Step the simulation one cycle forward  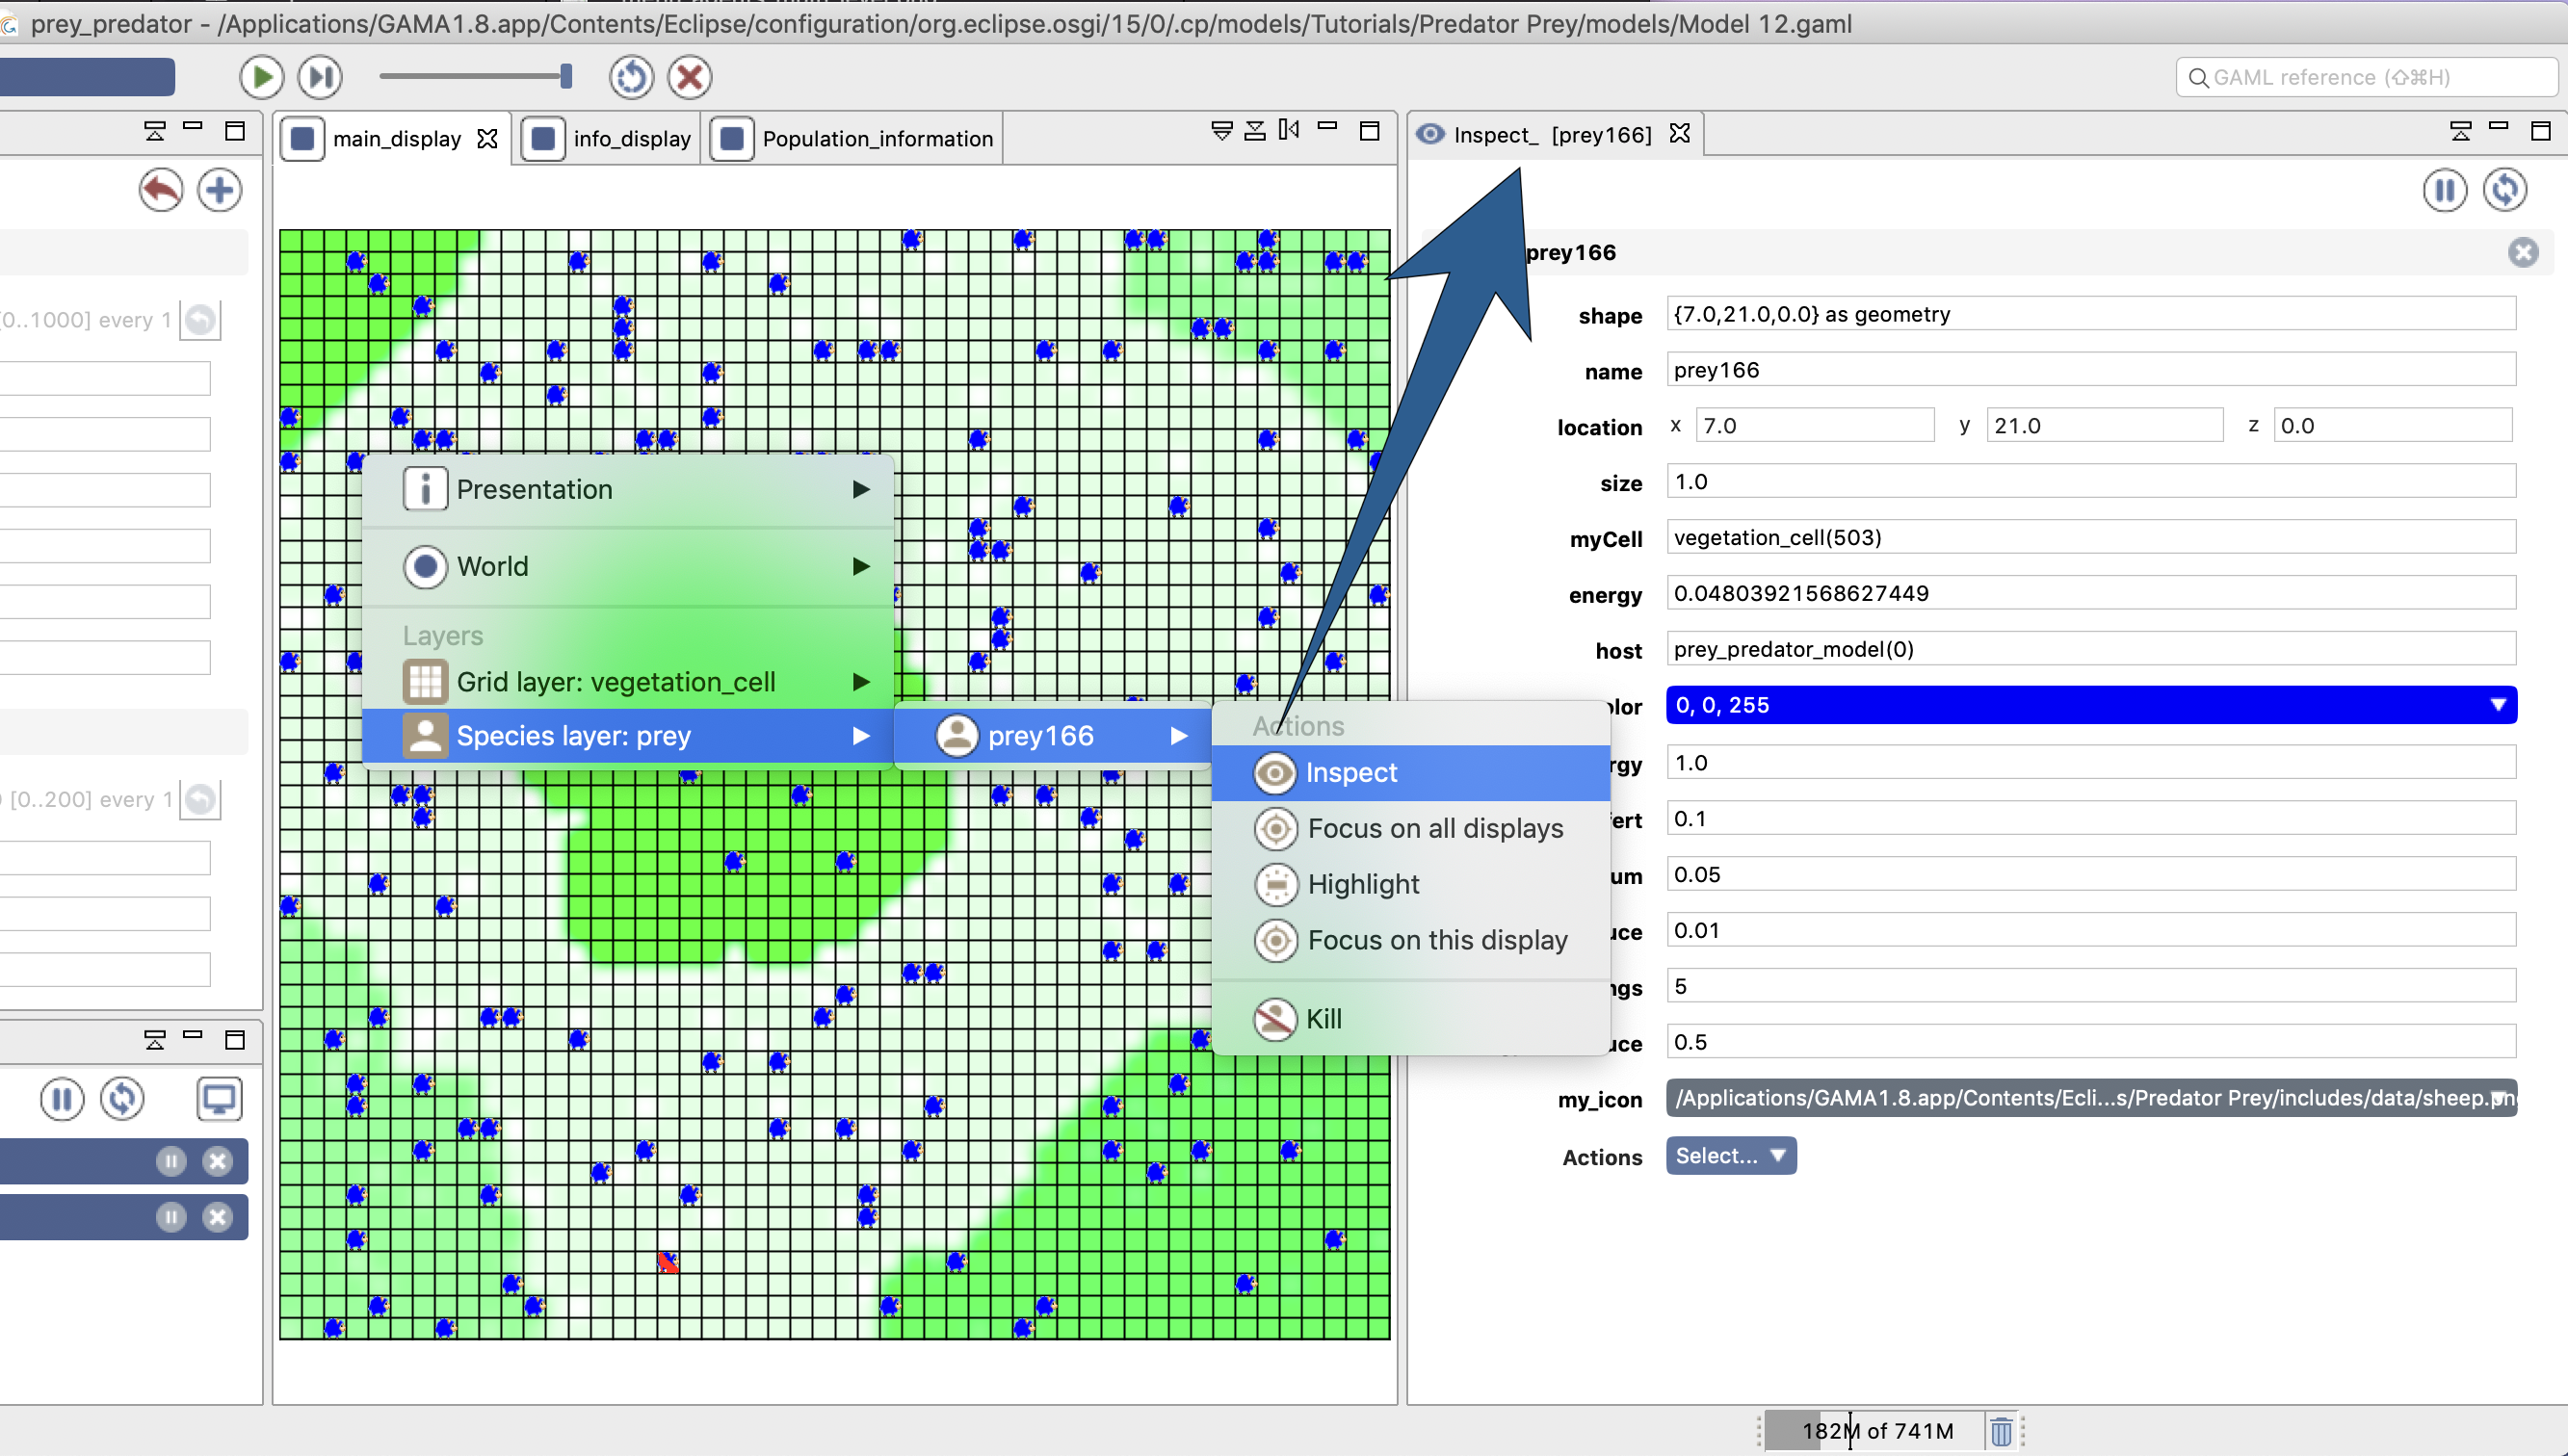pos(320,77)
